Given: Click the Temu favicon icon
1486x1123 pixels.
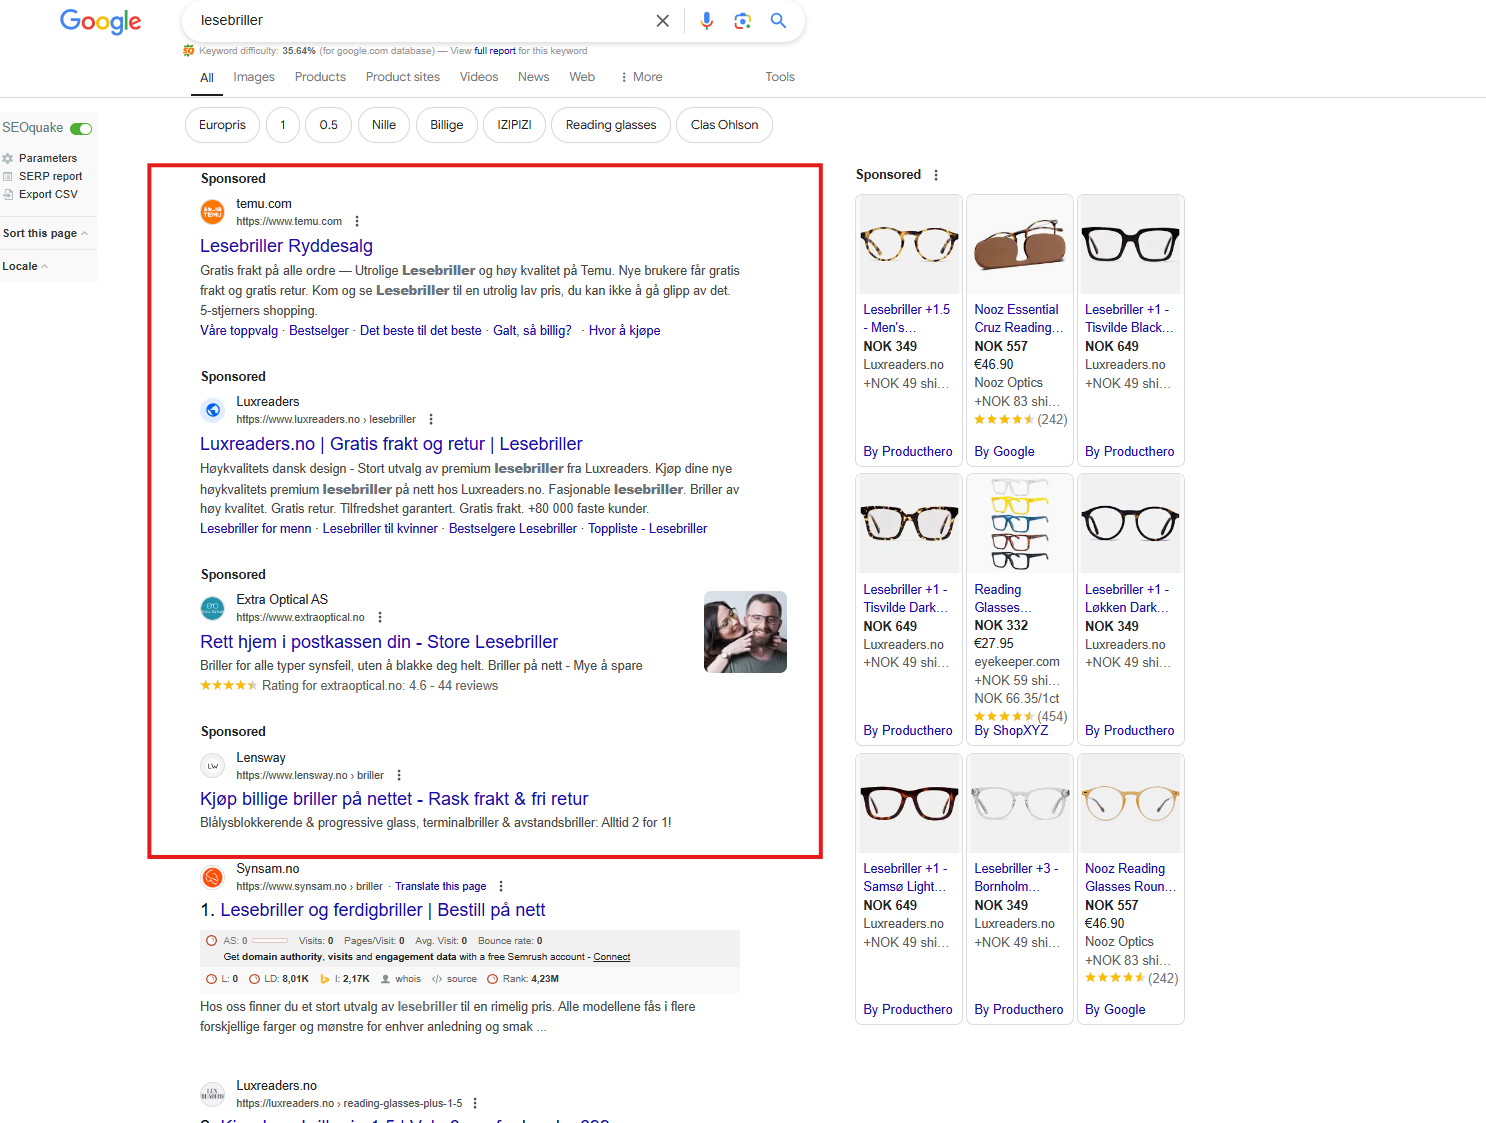Looking at the screenshot, I should click(x=213, y=212).
